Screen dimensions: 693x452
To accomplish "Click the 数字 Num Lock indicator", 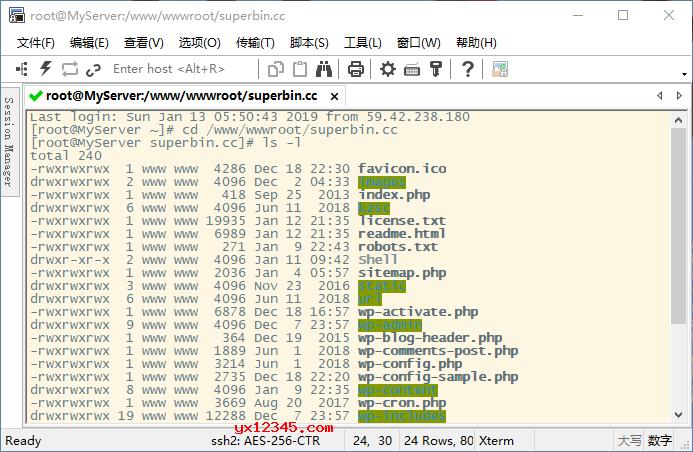I will coord(660,441).
